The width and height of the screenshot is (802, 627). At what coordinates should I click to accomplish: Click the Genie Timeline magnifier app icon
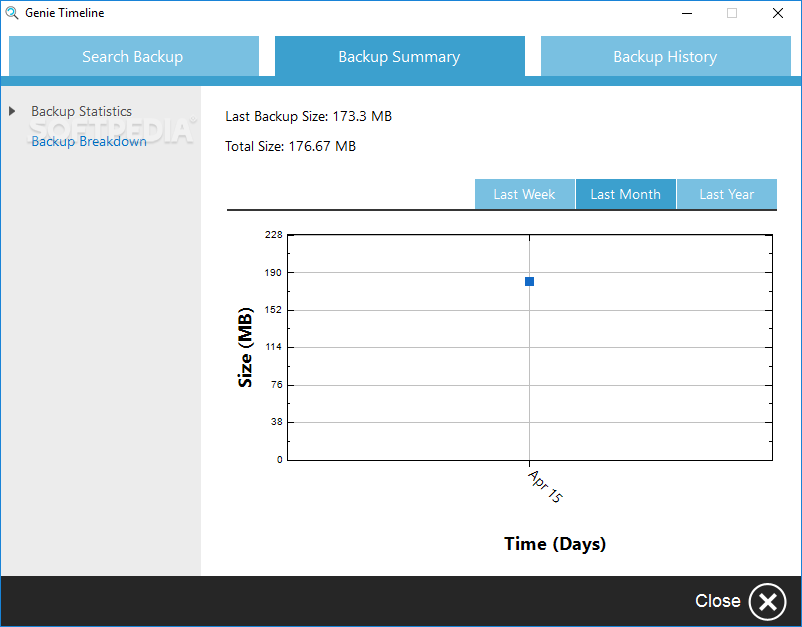[12, 13]
